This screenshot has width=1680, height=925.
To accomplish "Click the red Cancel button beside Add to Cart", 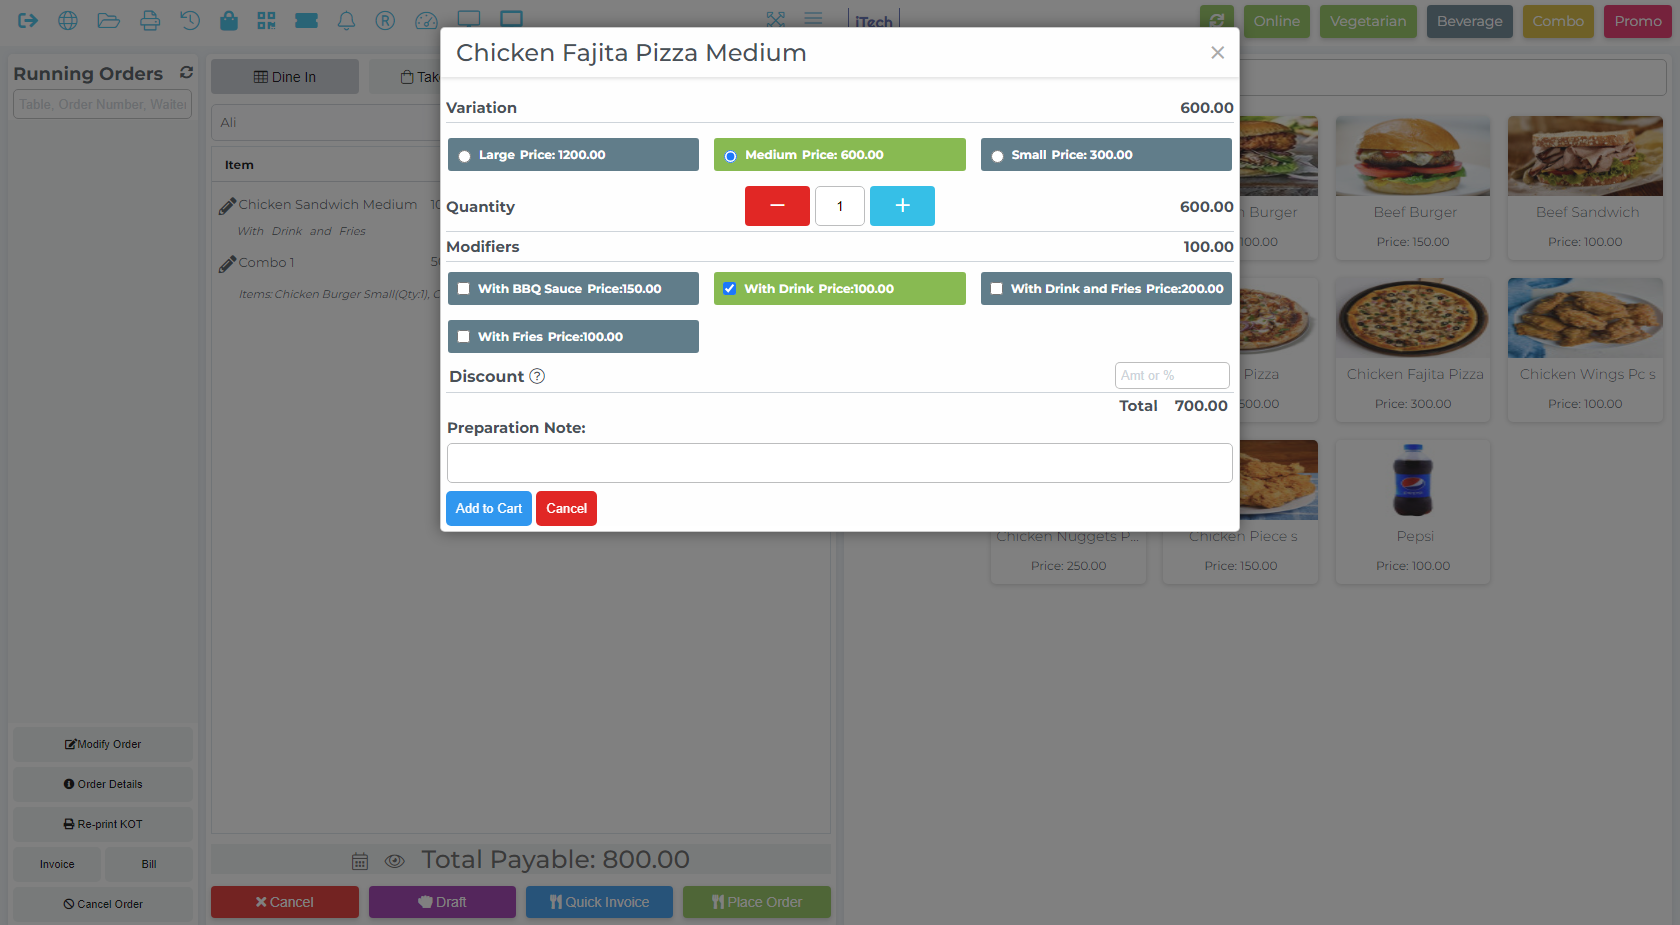I will tap(566, 508).
